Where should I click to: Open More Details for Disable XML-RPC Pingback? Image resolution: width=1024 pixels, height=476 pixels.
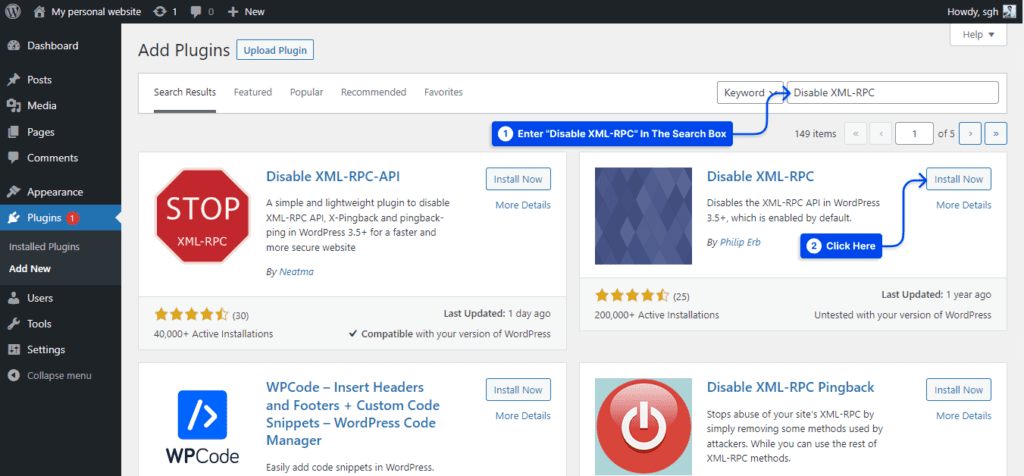coord(964,416)
